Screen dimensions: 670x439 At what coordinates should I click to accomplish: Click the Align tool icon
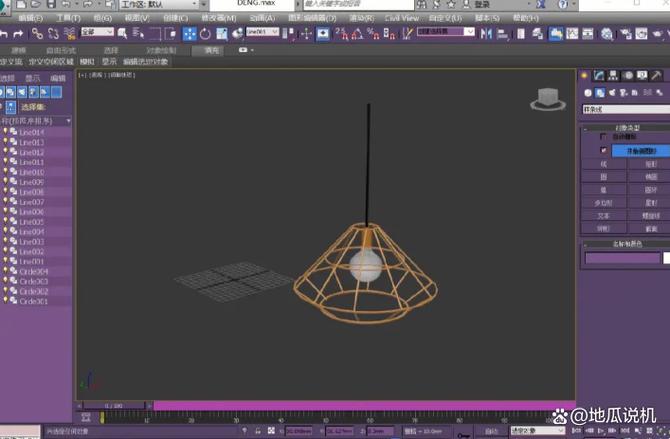point(502,33)
